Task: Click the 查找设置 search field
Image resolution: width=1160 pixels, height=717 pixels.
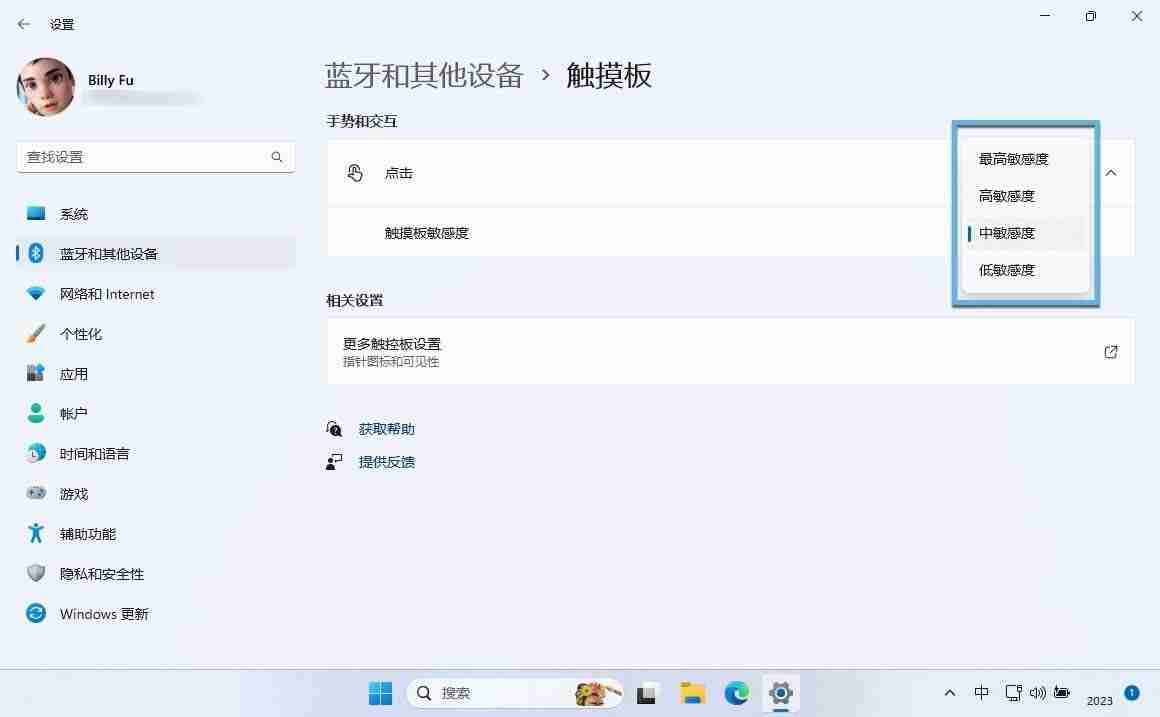Action: click(155, 156)
